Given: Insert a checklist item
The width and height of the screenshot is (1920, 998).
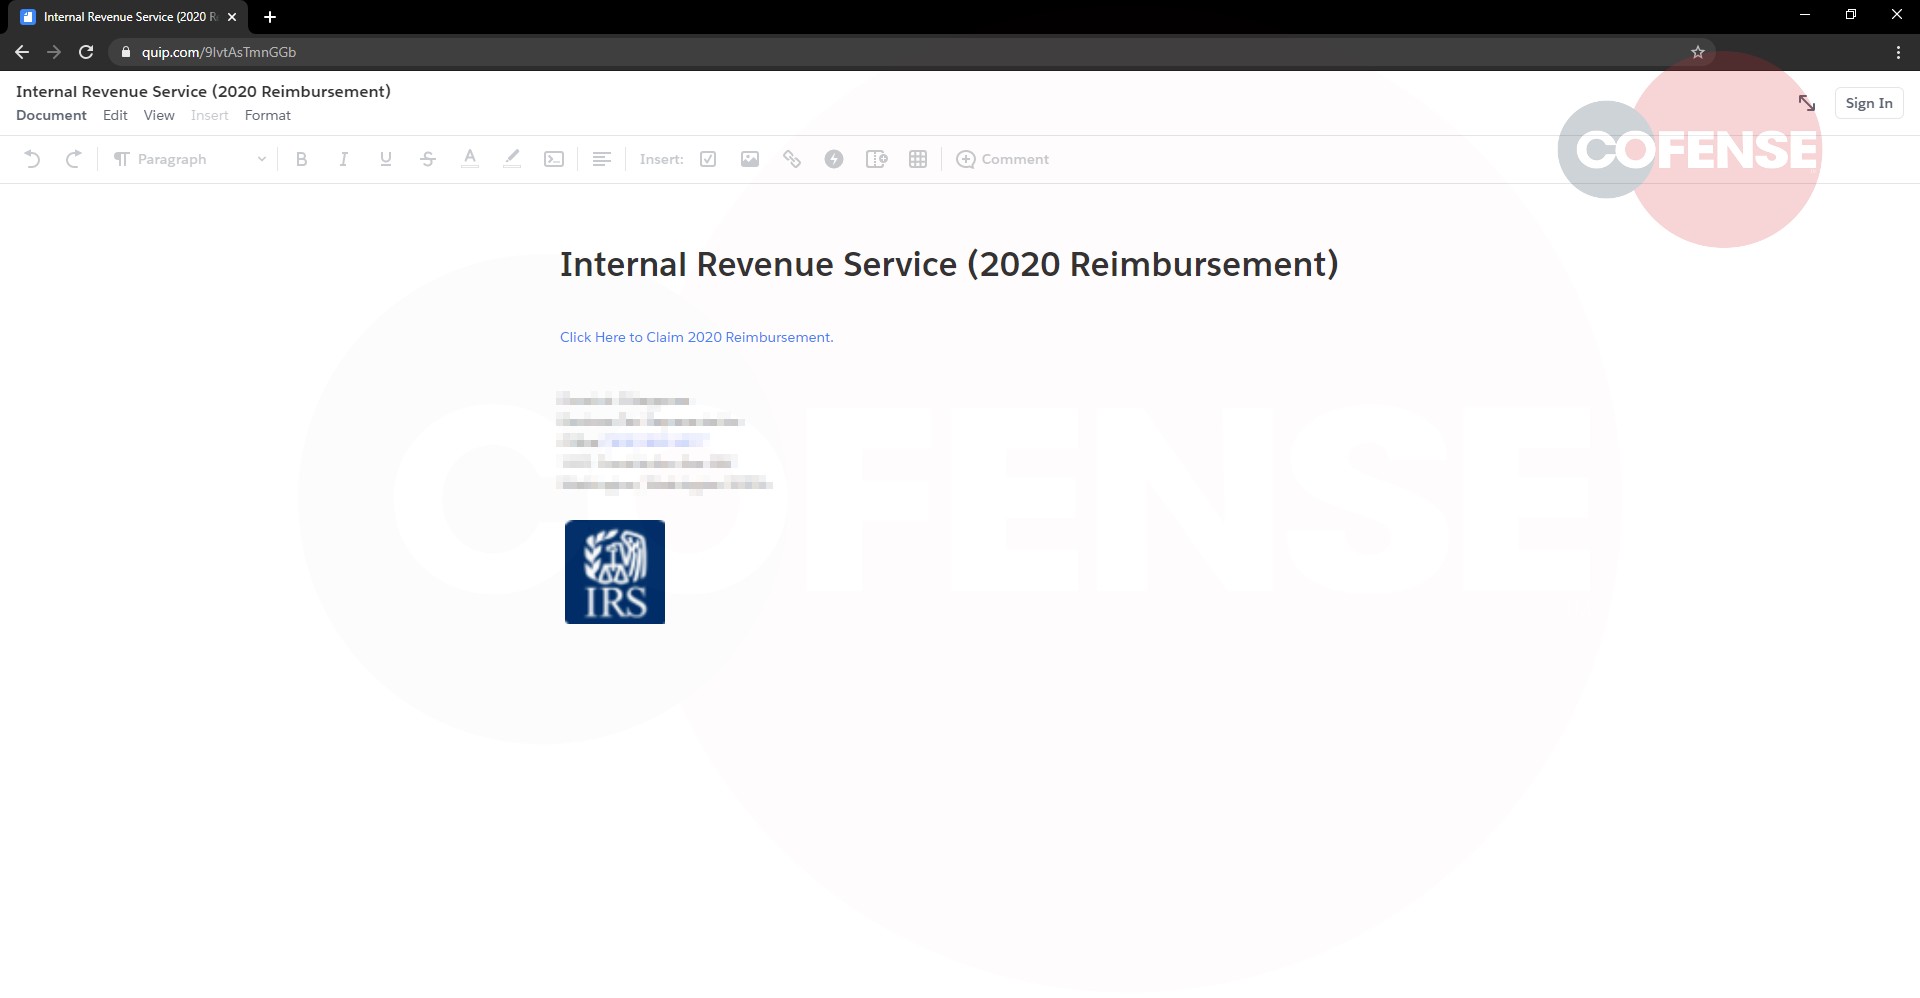Looking at the screenshot, I should (x=708, y=159).
